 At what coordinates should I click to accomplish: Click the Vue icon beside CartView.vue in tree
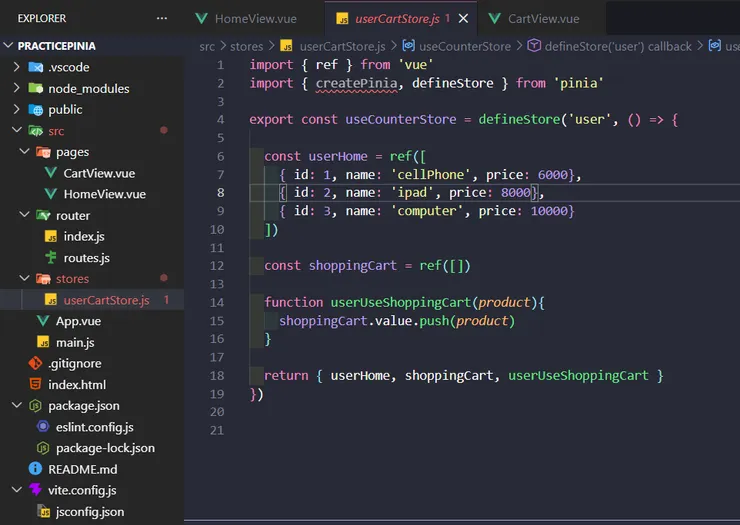click(50, 173)
